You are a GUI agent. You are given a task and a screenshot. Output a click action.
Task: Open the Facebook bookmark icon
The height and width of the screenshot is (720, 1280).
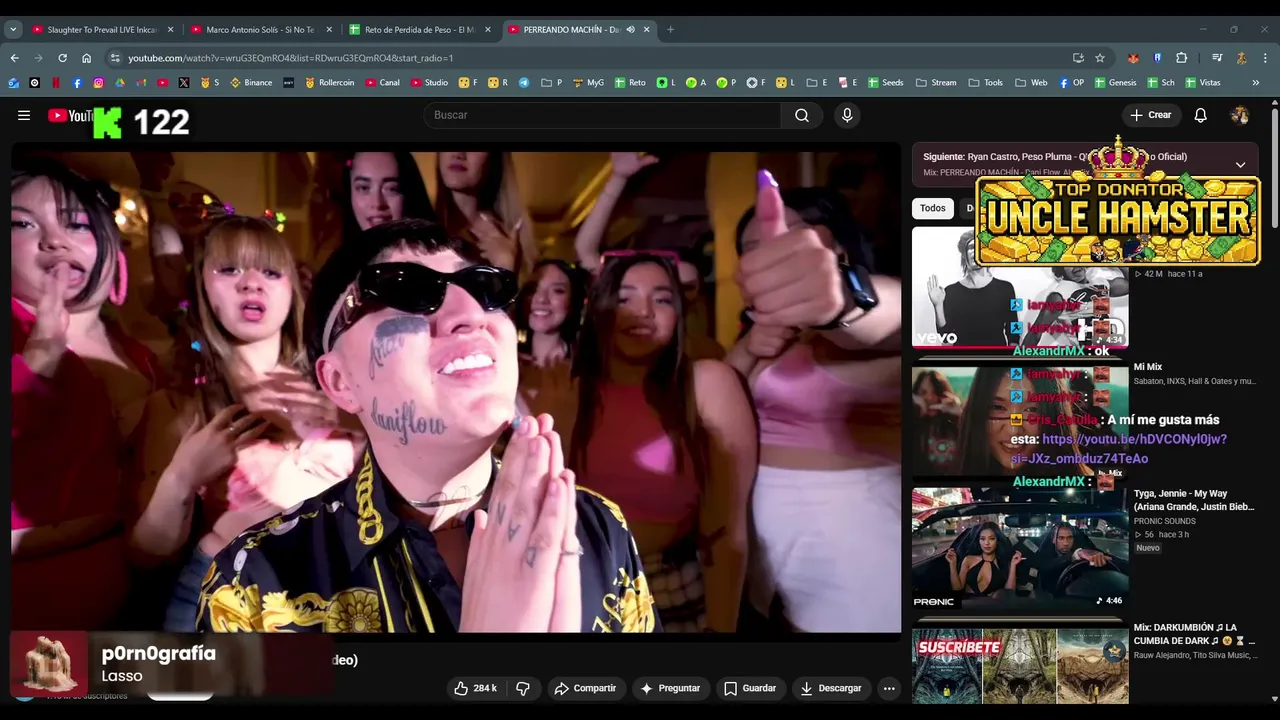pos(77,83)
